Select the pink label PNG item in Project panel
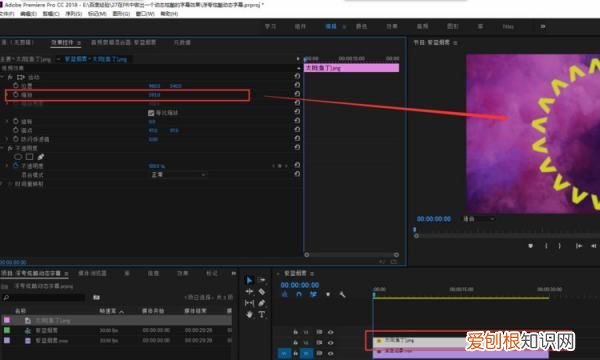This screenshot has height=360, width=600. click(x=116, y=320)
